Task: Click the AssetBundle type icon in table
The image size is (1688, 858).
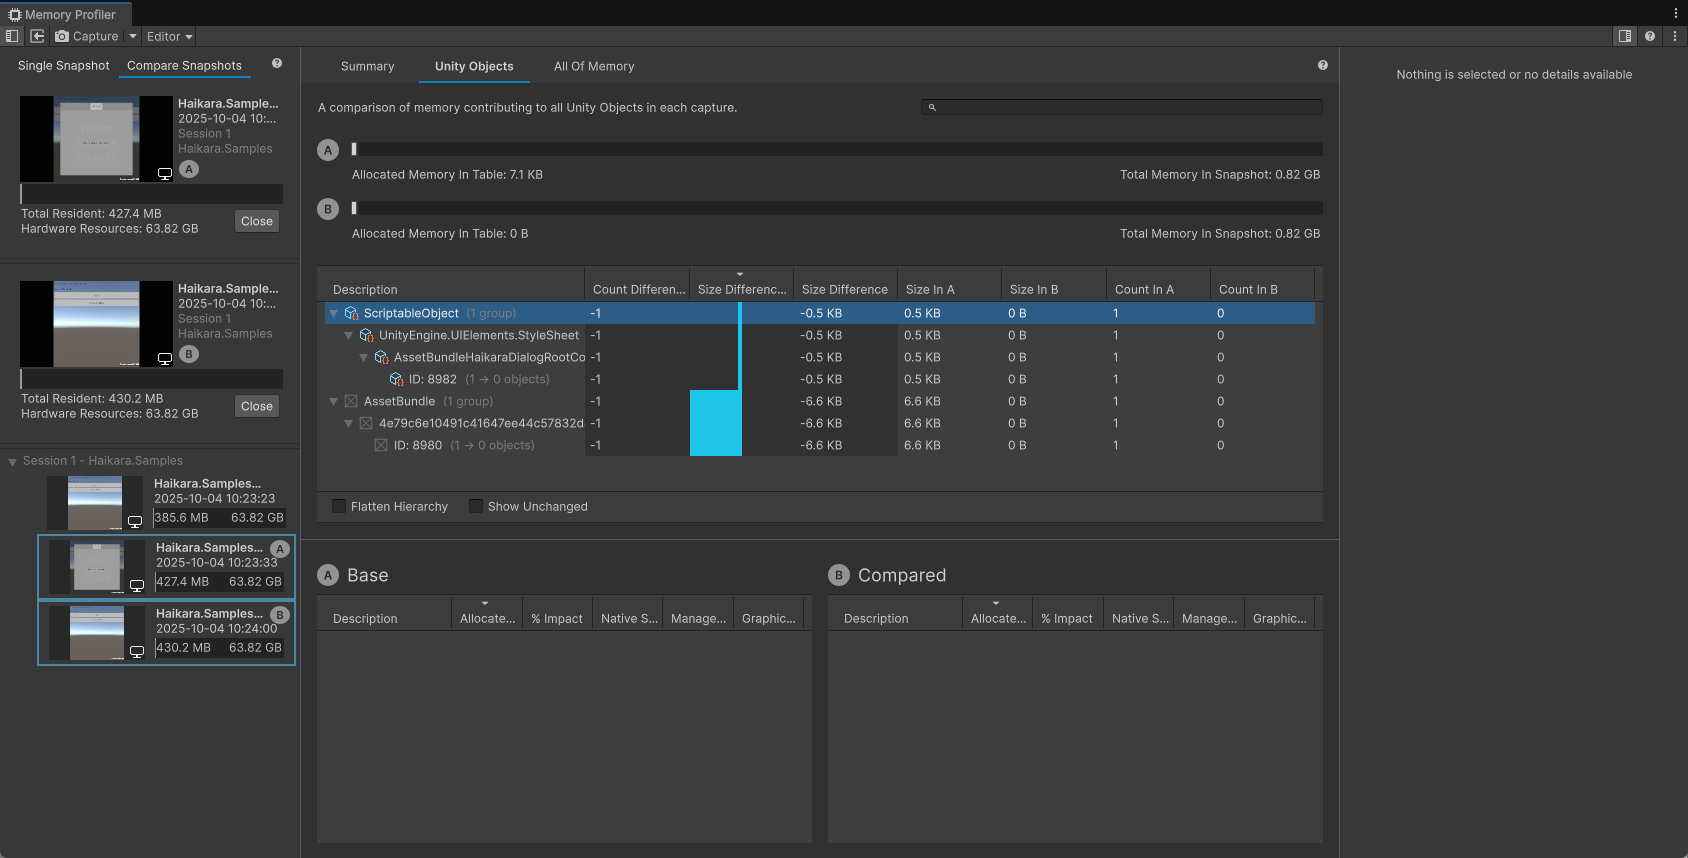Action: [351, 402]
